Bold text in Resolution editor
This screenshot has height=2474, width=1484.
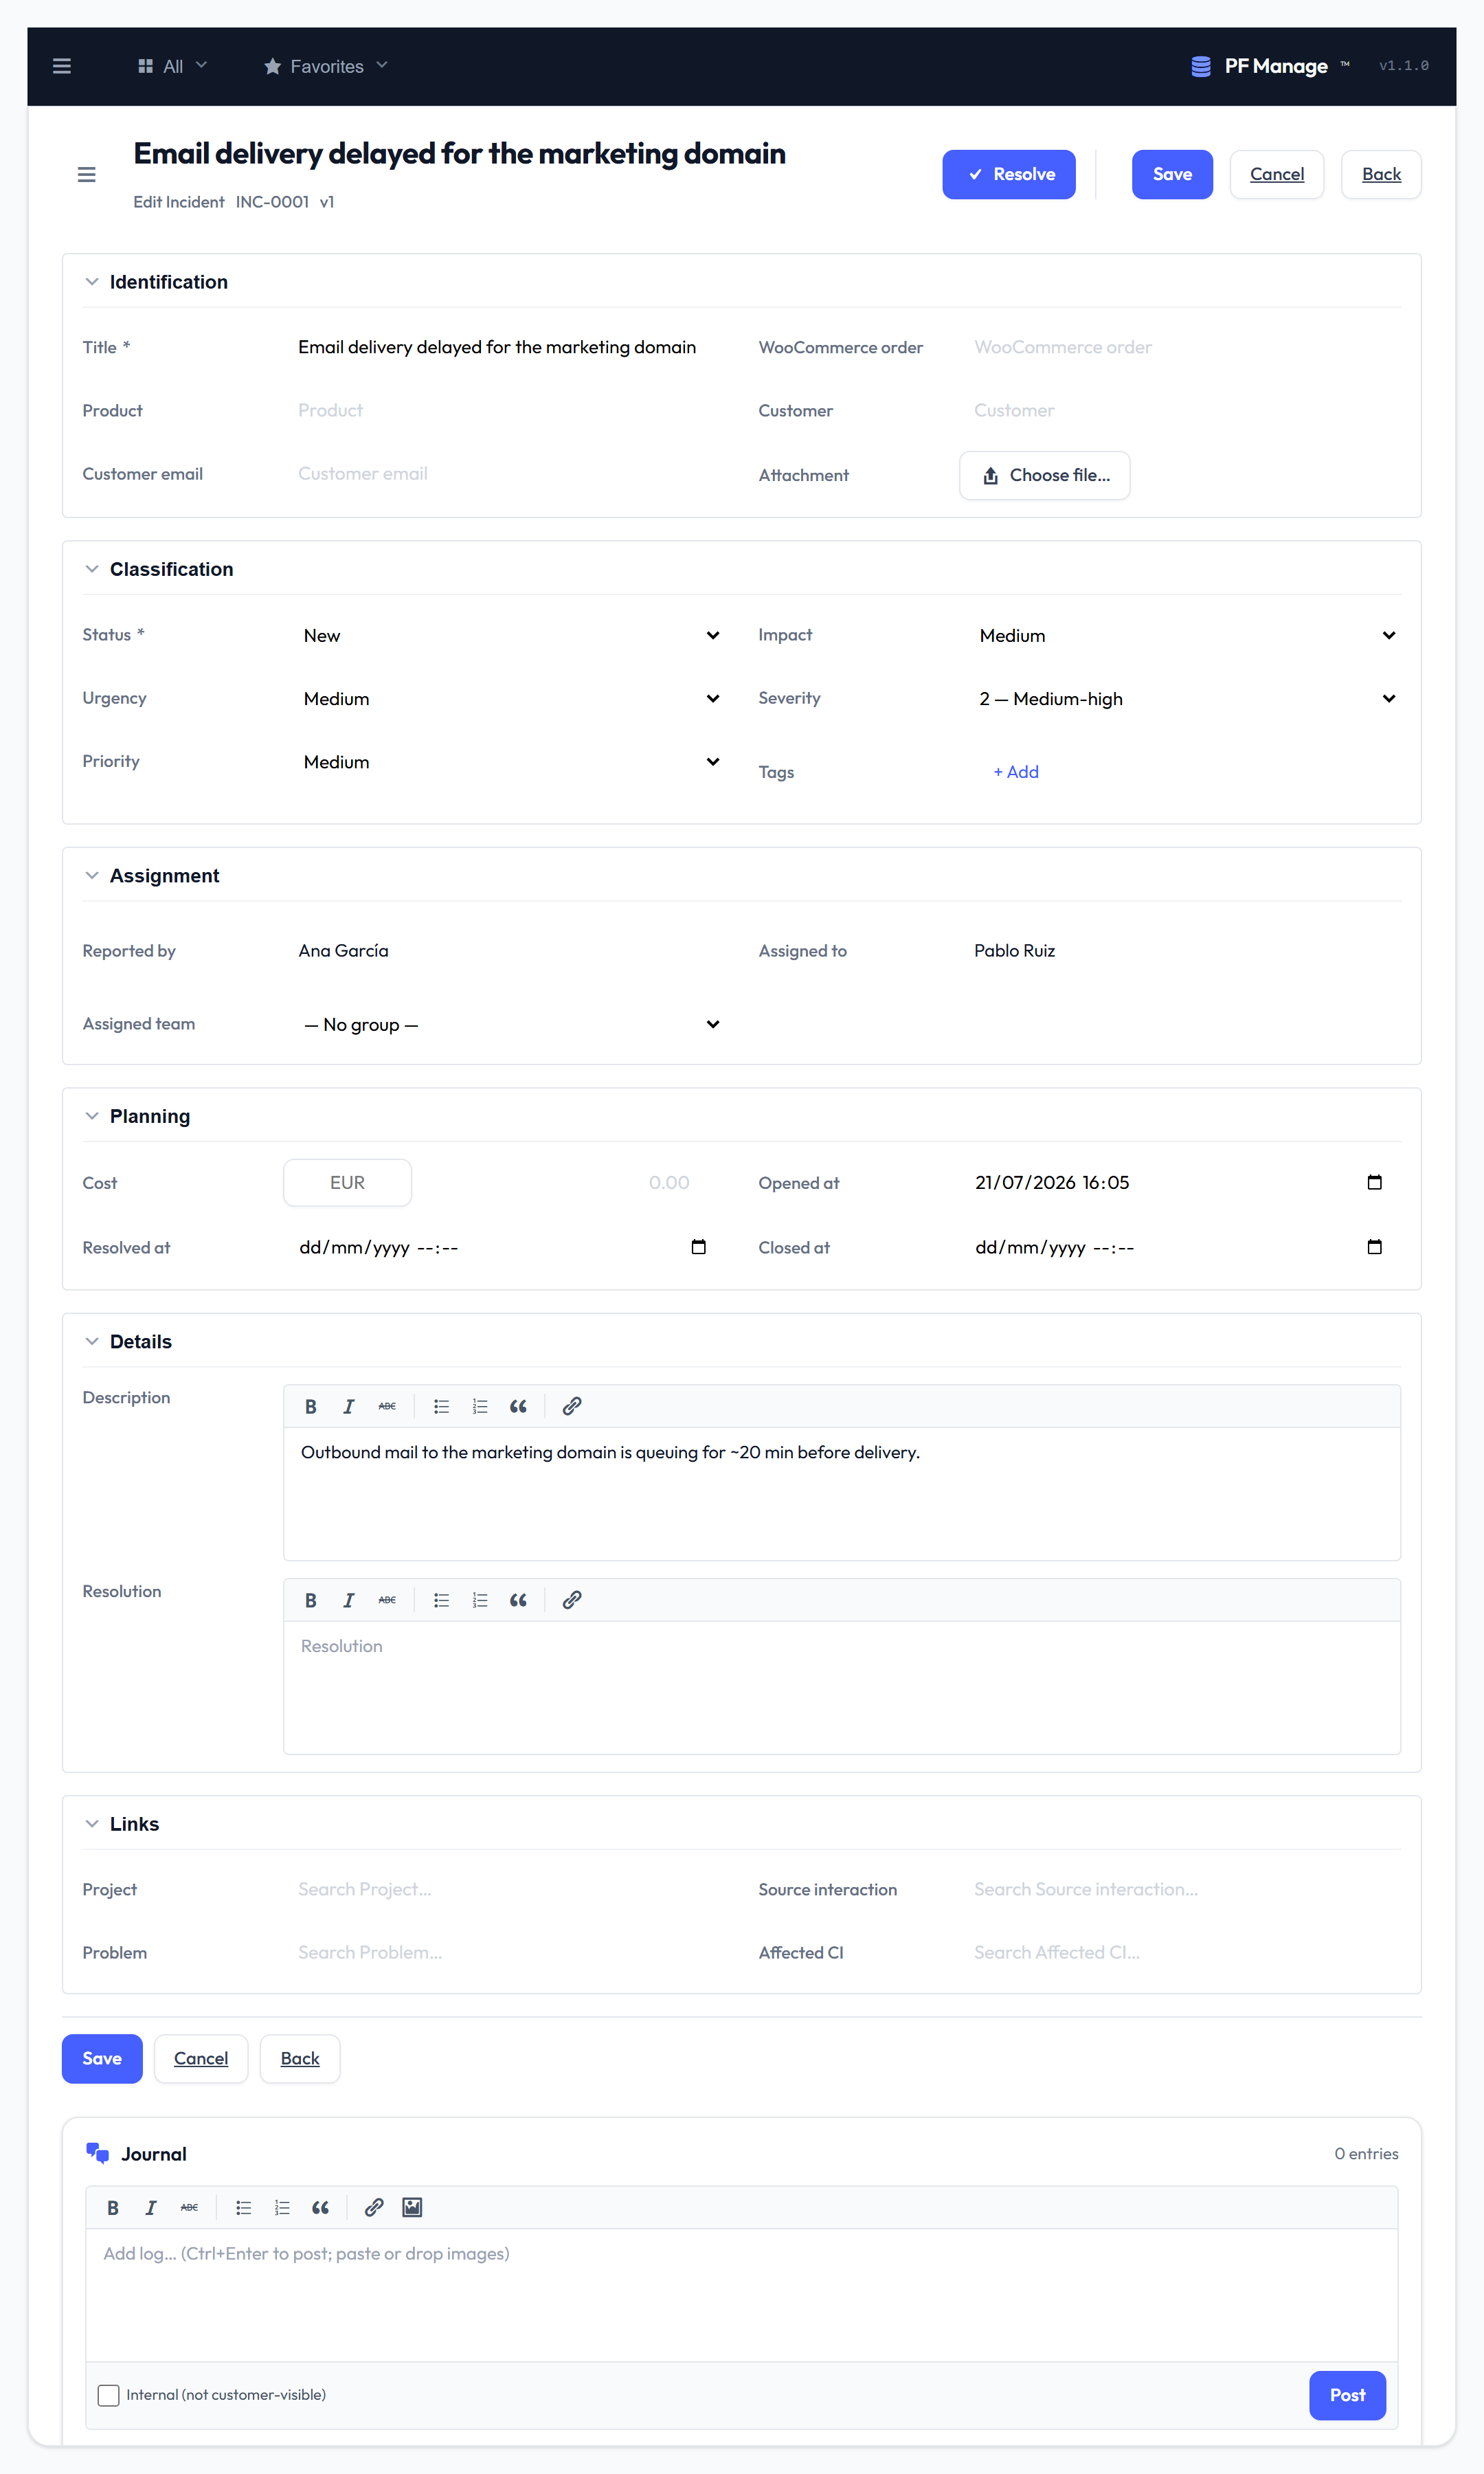pos(311,1600)
